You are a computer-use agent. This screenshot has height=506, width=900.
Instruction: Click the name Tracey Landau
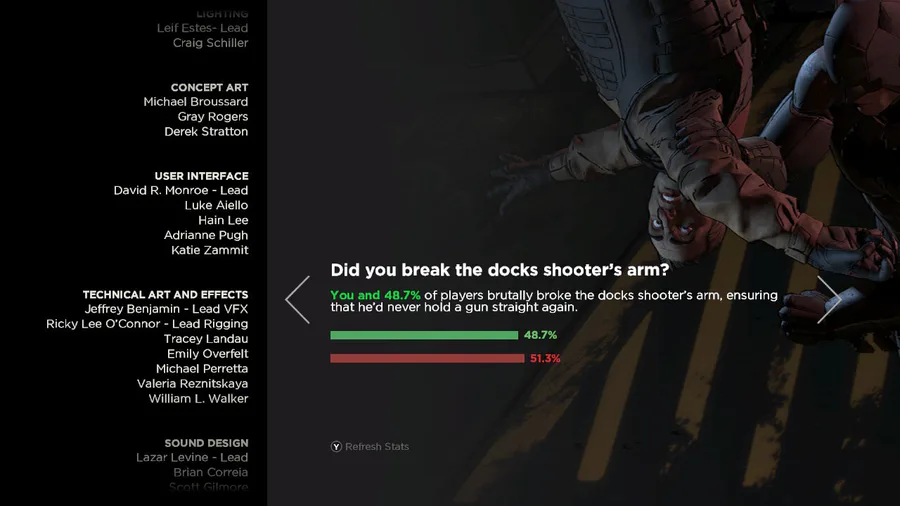point(206,339)
